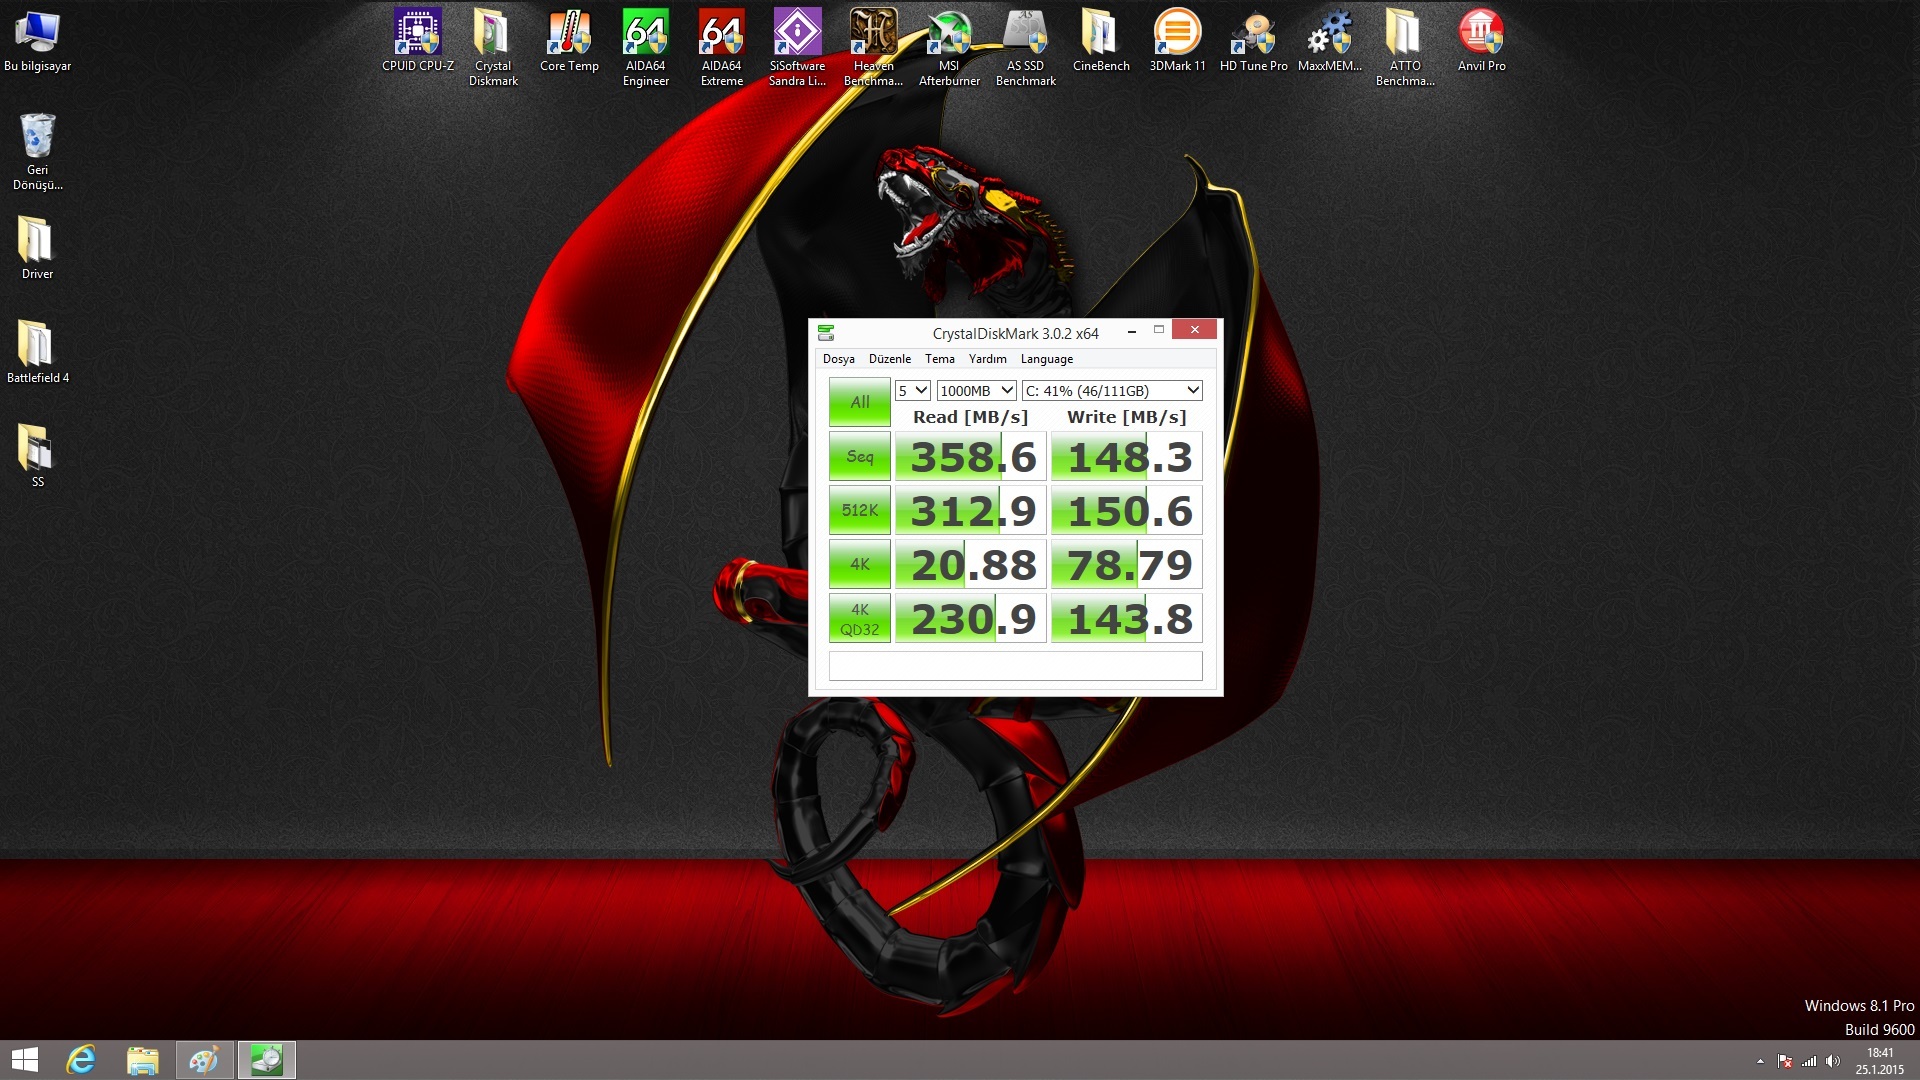This screenshot has height=1080, width=1920.
Task: Open HD Tune Pro shortcut
Action: click(1253, 41)
